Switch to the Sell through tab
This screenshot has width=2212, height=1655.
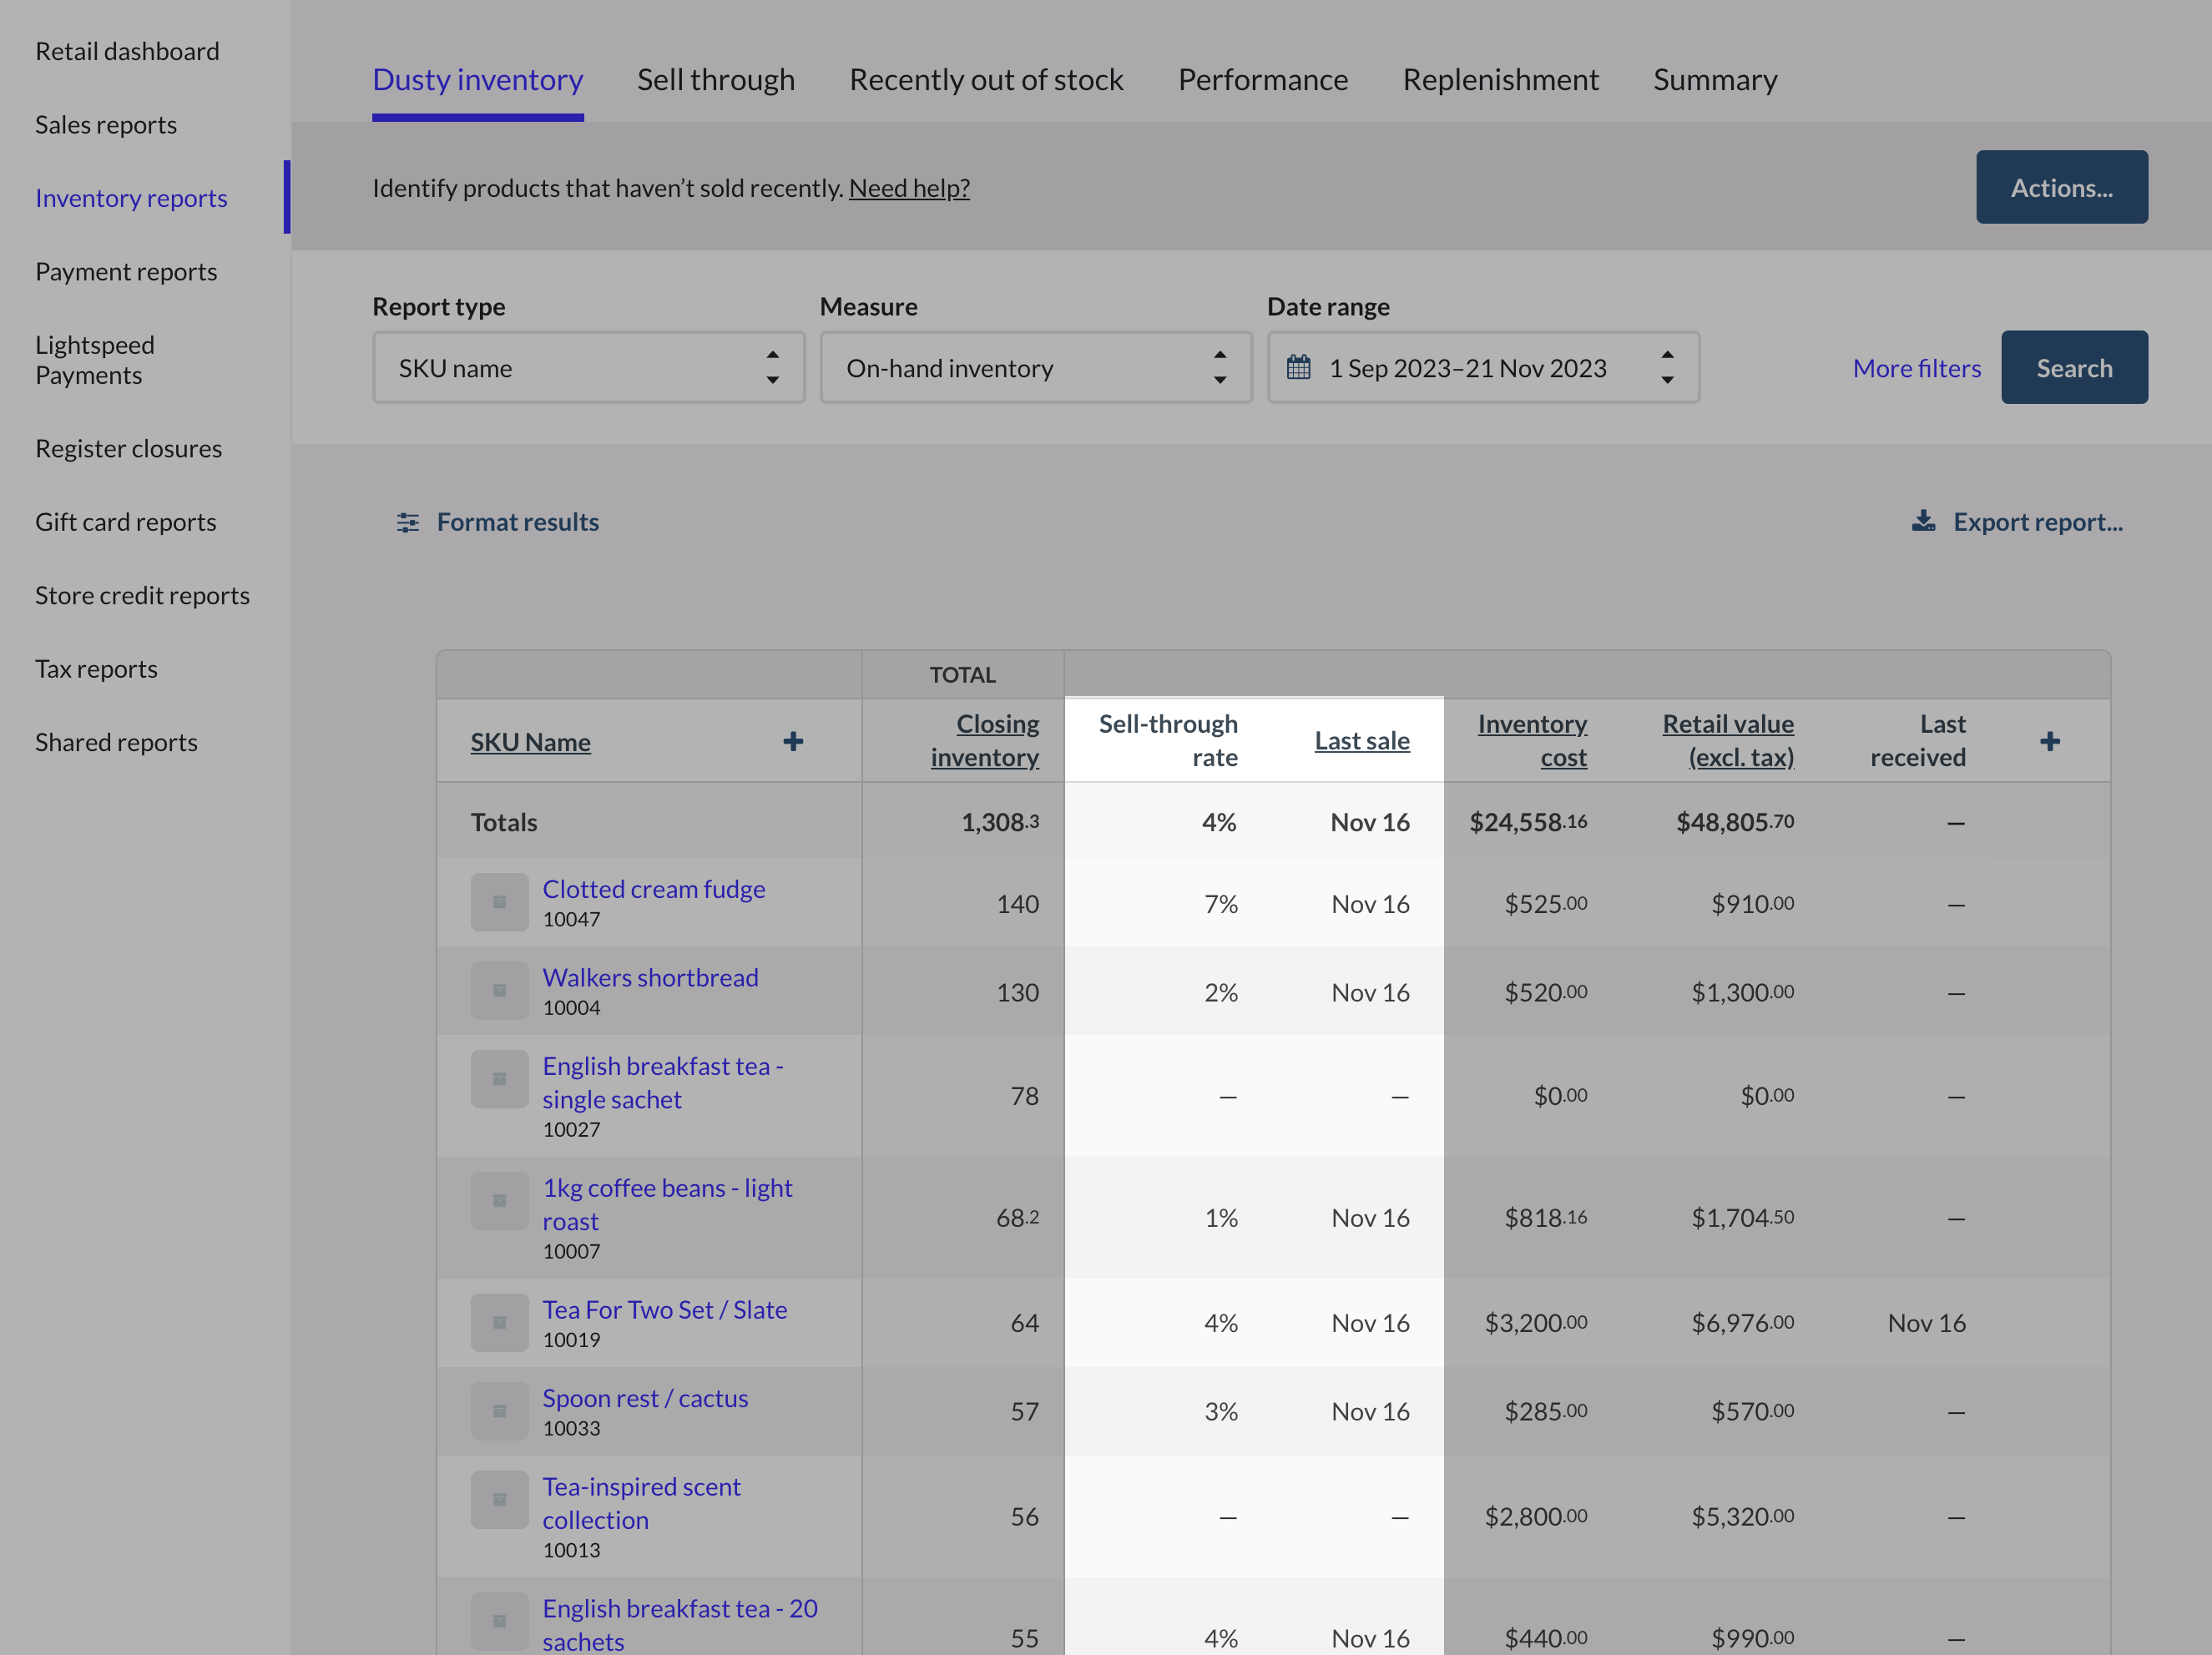coord(716,80)
